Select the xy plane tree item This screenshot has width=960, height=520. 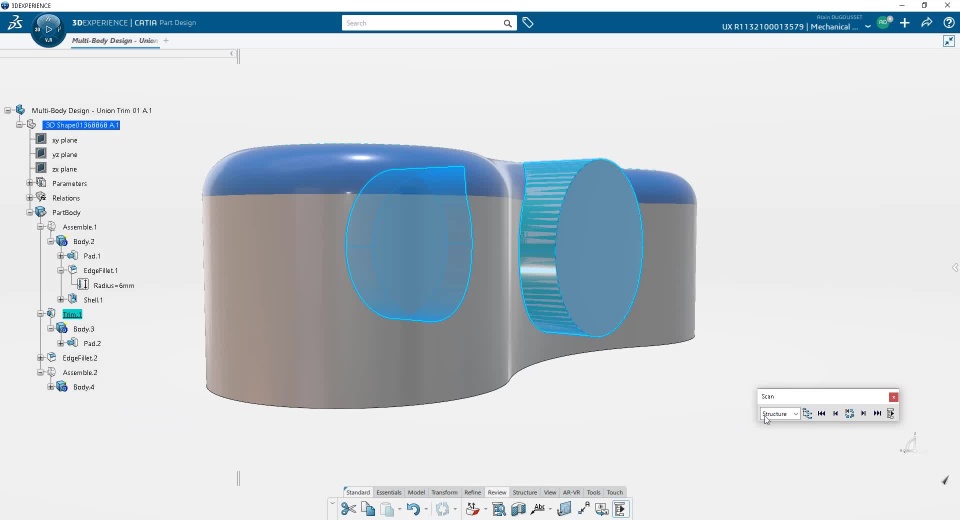click(64, 140)
